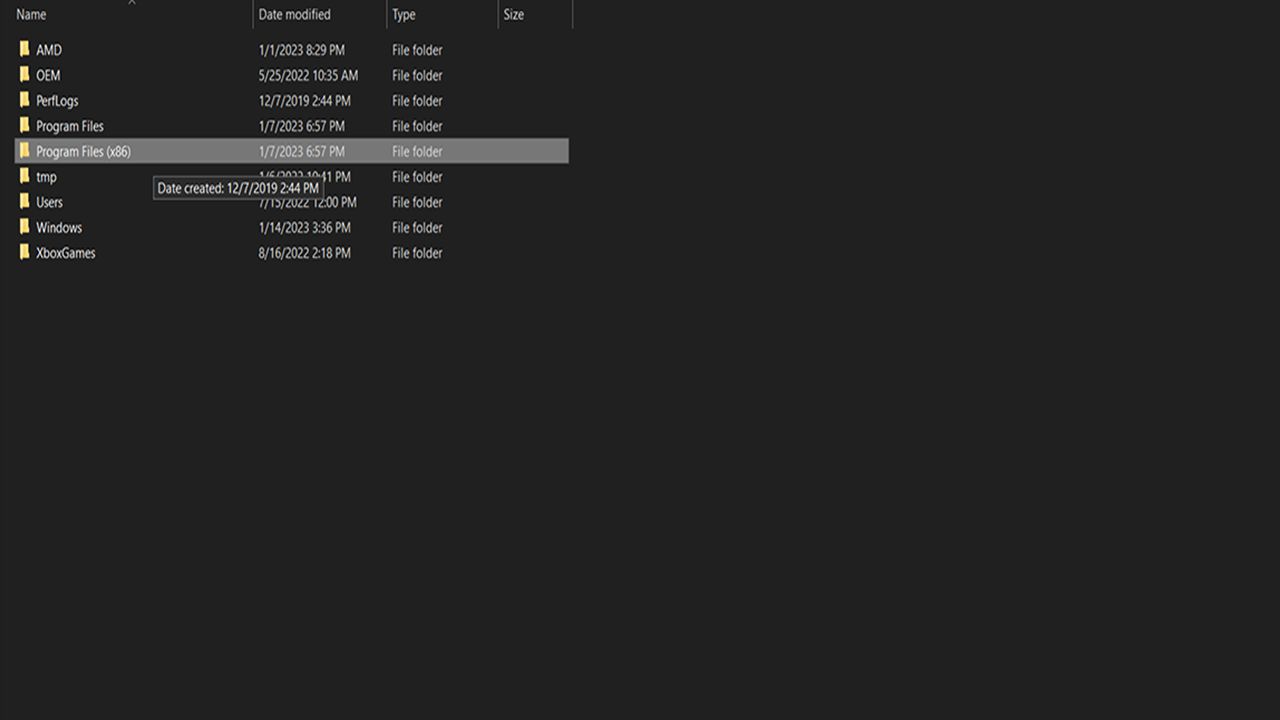Click the Date created tooltip
Screen dimensions: 1280x720
click(238, 188)
